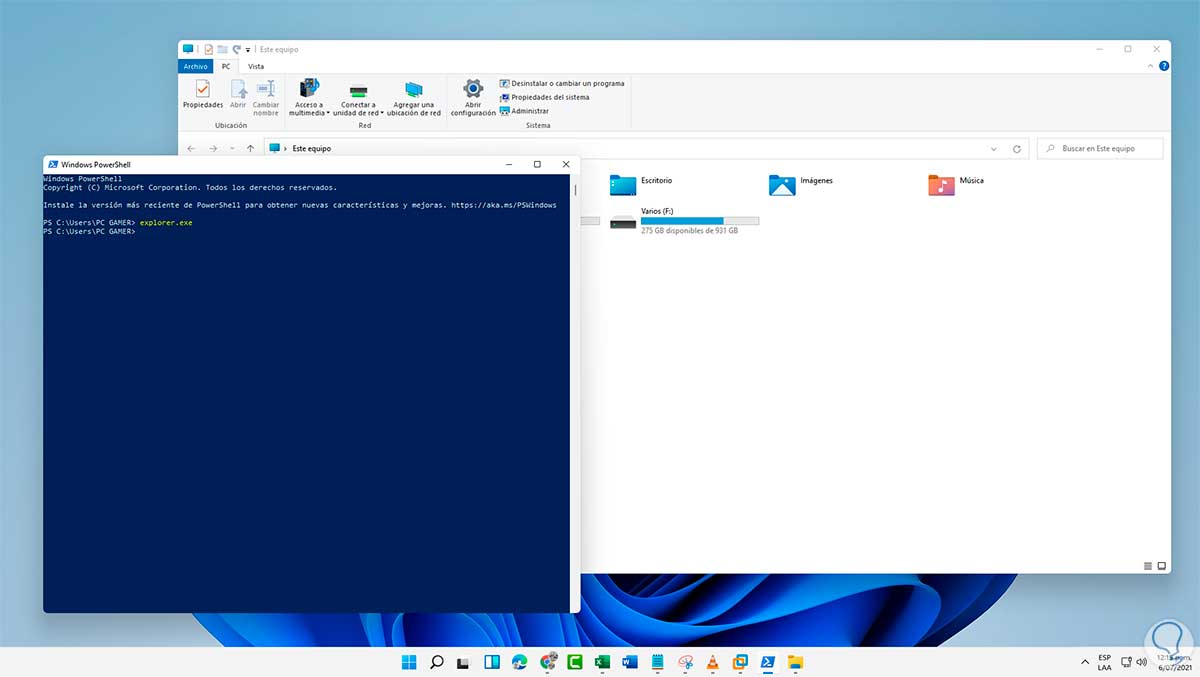Click text '275 GB disponibles de 931 GB'
The image size is (1200, 677).
coord(689,230)
